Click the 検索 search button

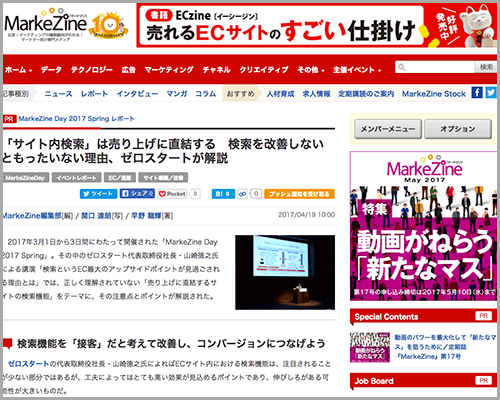[486, 67]
